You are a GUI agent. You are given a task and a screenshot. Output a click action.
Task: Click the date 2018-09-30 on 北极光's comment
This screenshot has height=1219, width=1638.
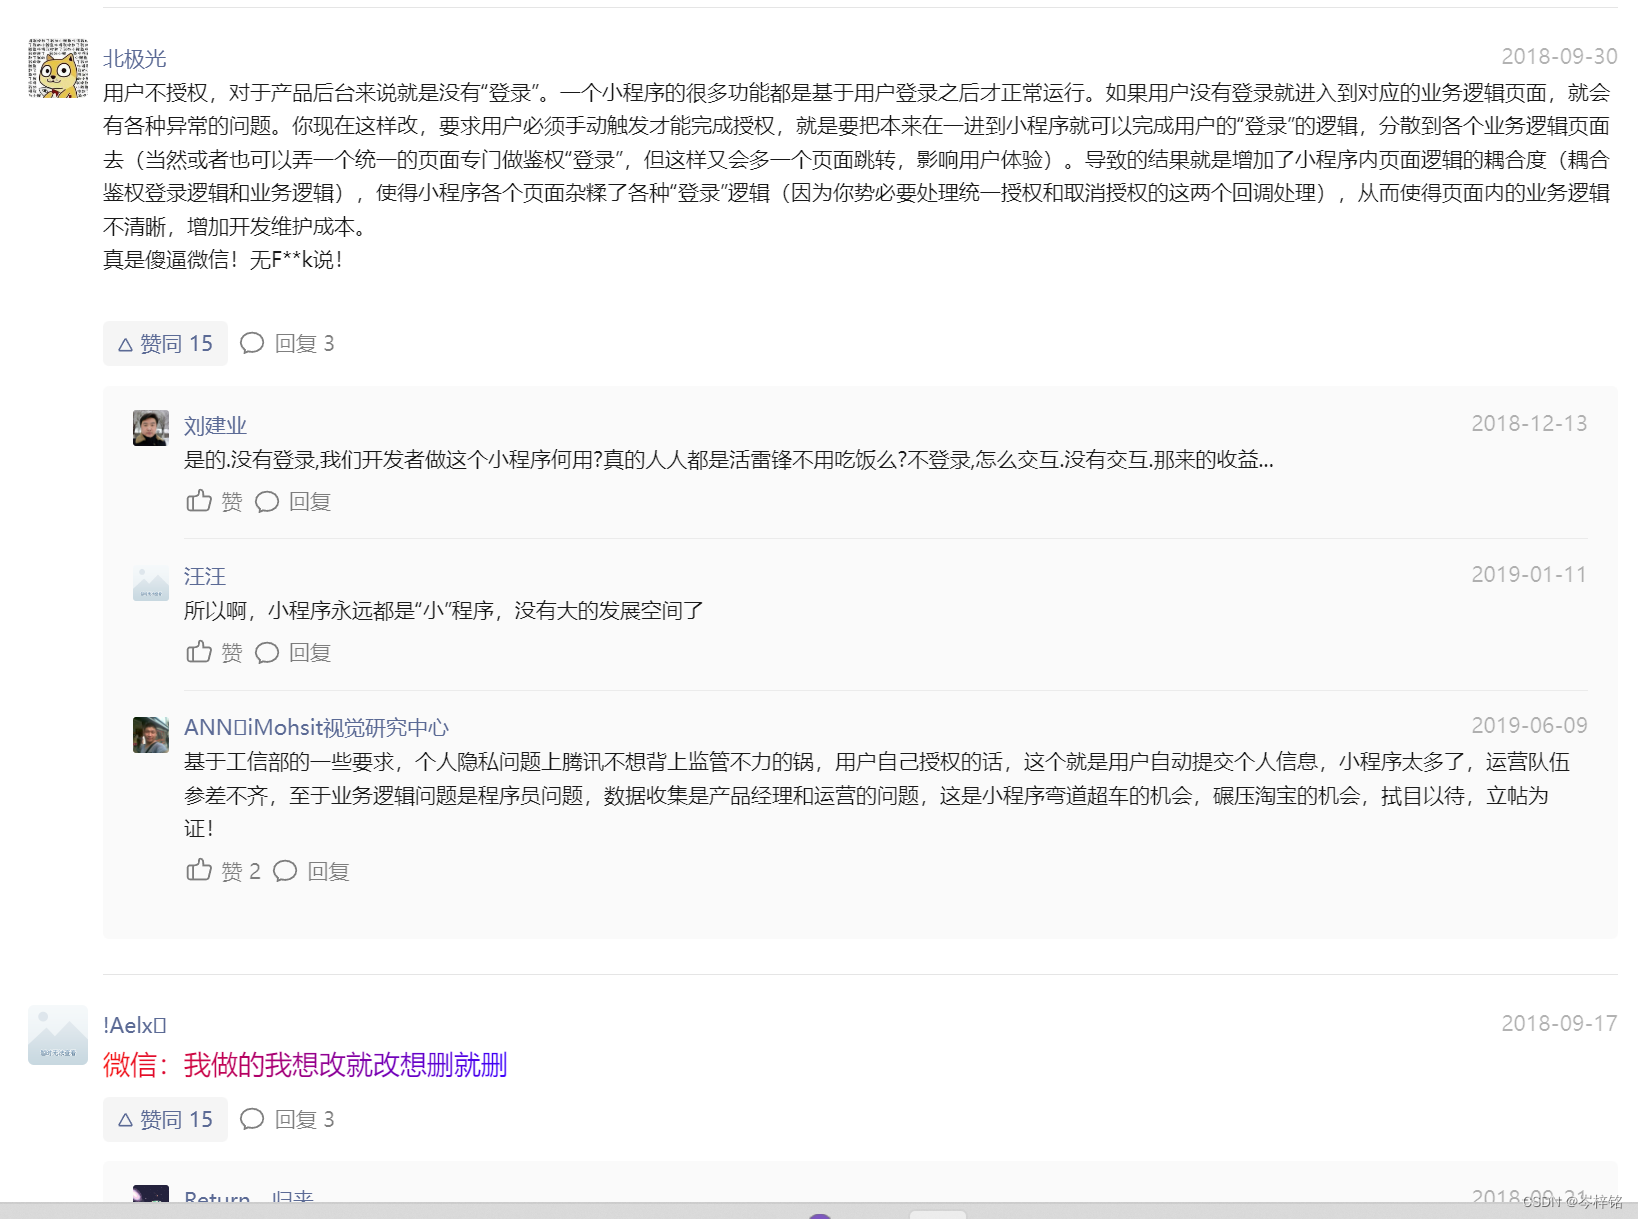1559,56
